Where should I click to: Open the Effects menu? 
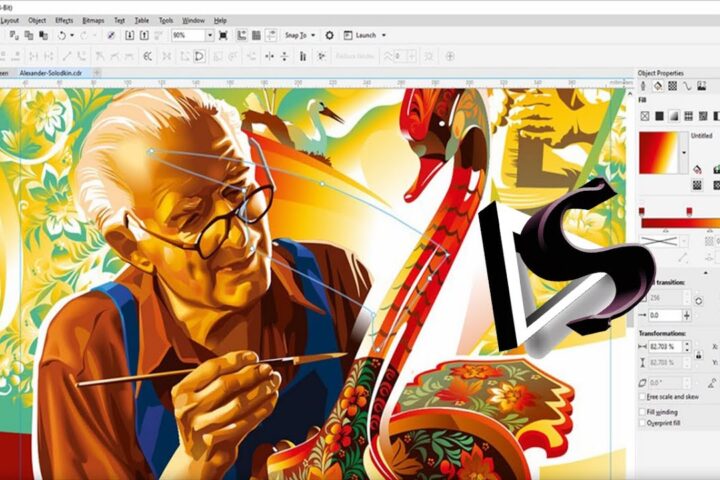64,20
